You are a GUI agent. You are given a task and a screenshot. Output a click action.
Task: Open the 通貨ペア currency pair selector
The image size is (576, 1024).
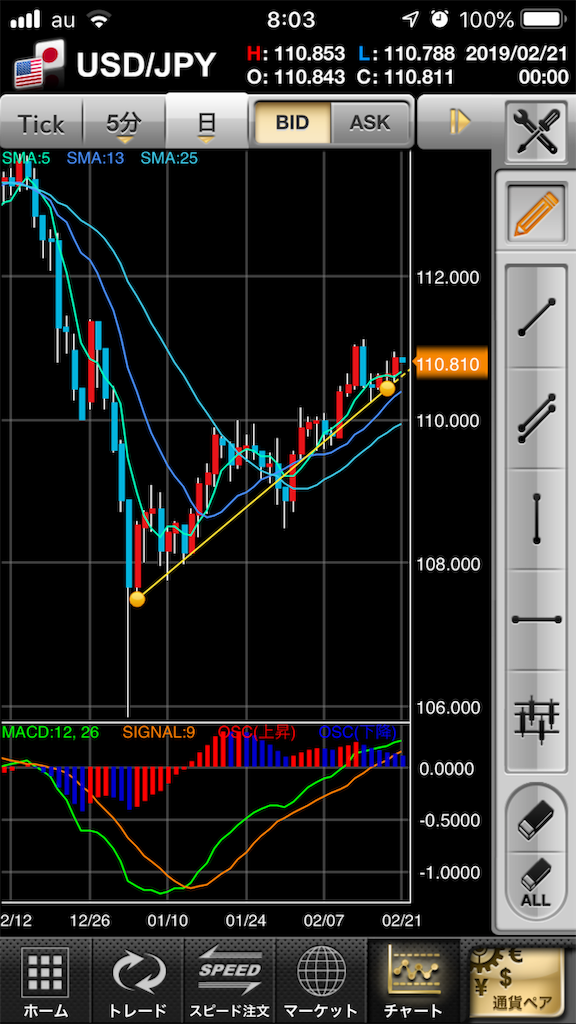(x=518, y=982)
